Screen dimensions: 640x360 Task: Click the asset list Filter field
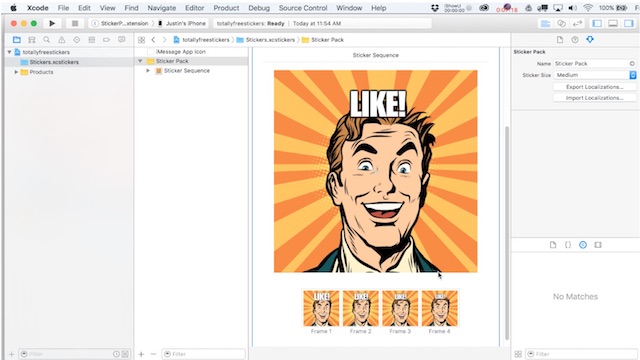[204, 354]
